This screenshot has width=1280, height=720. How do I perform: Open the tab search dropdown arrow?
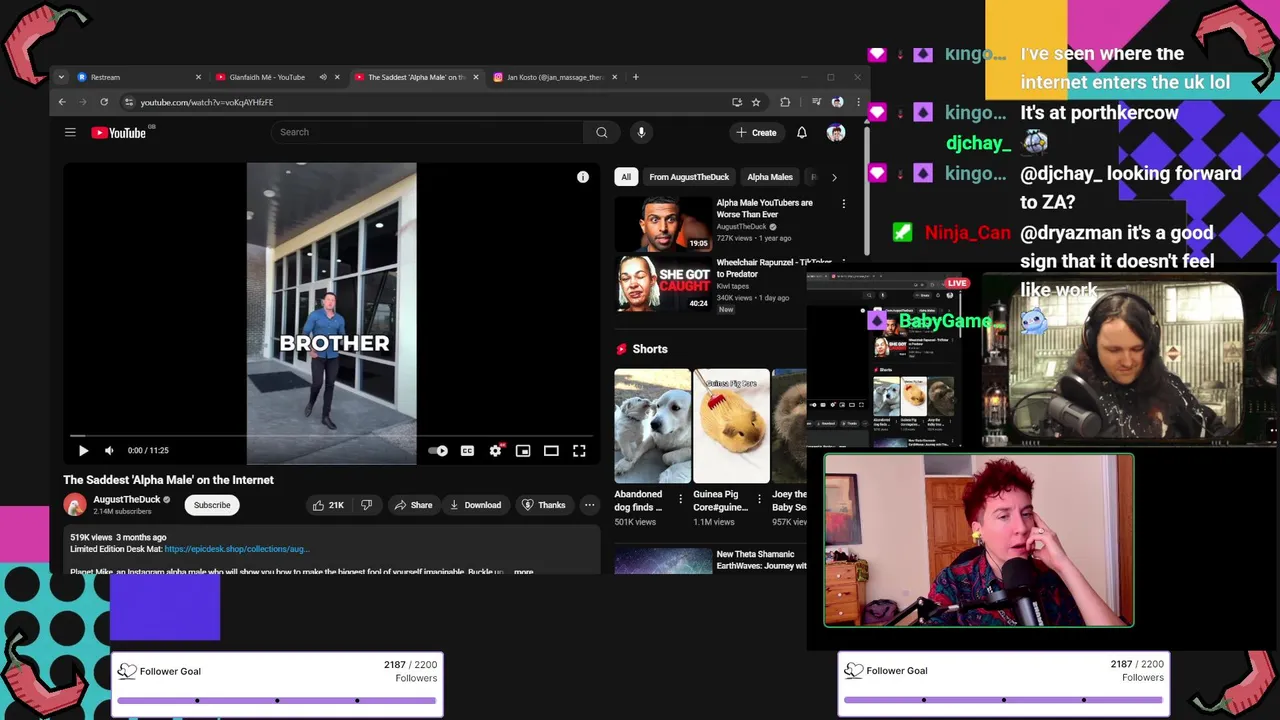coord(61,77)
